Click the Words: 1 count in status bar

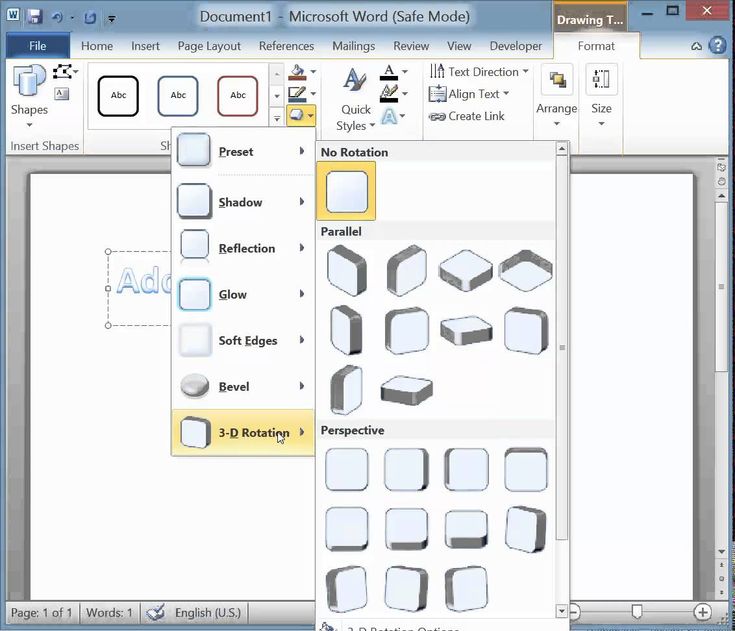tap(109, 613)
